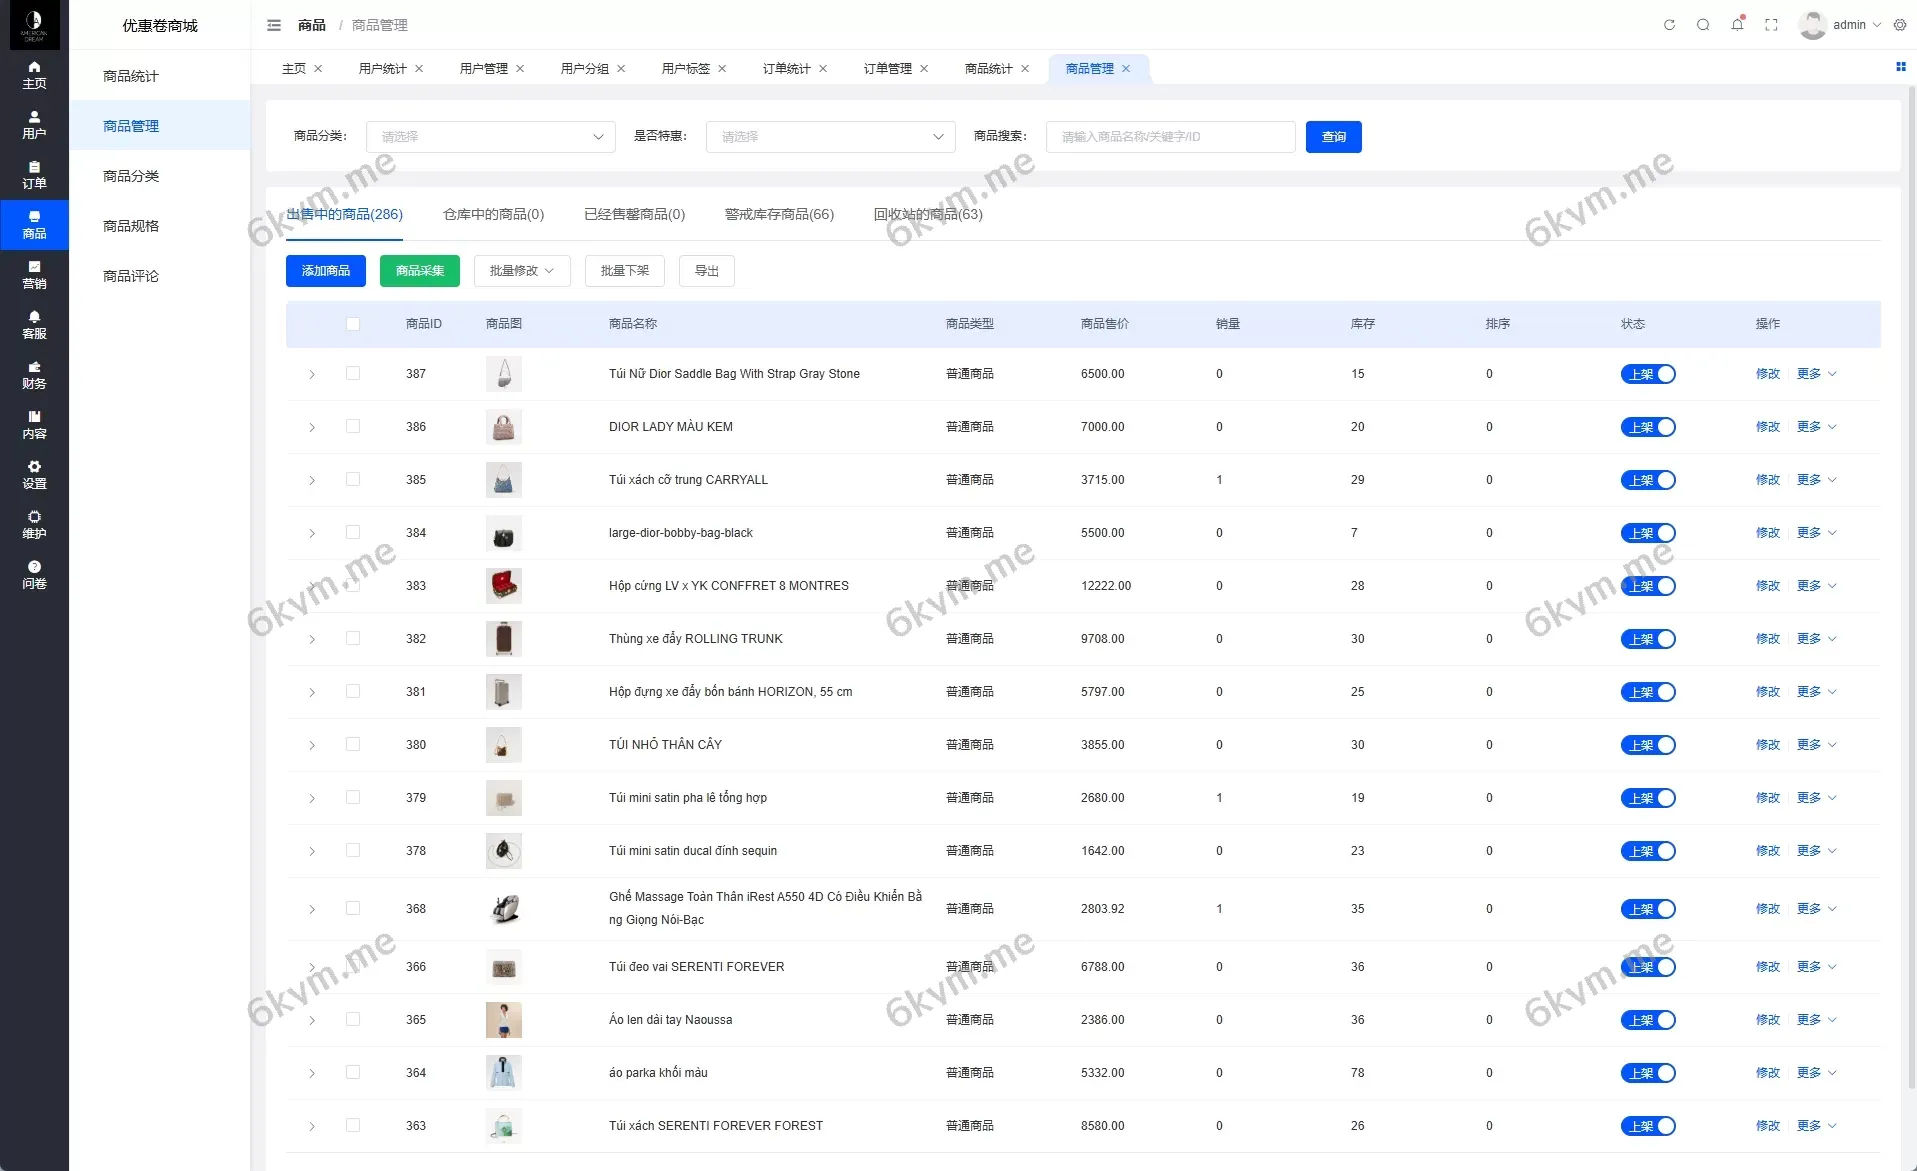Collapse sidebar with the hamburger menu icon
Image resolution: width=1917 pixels, height=1171 pixels.
(274, 25)
